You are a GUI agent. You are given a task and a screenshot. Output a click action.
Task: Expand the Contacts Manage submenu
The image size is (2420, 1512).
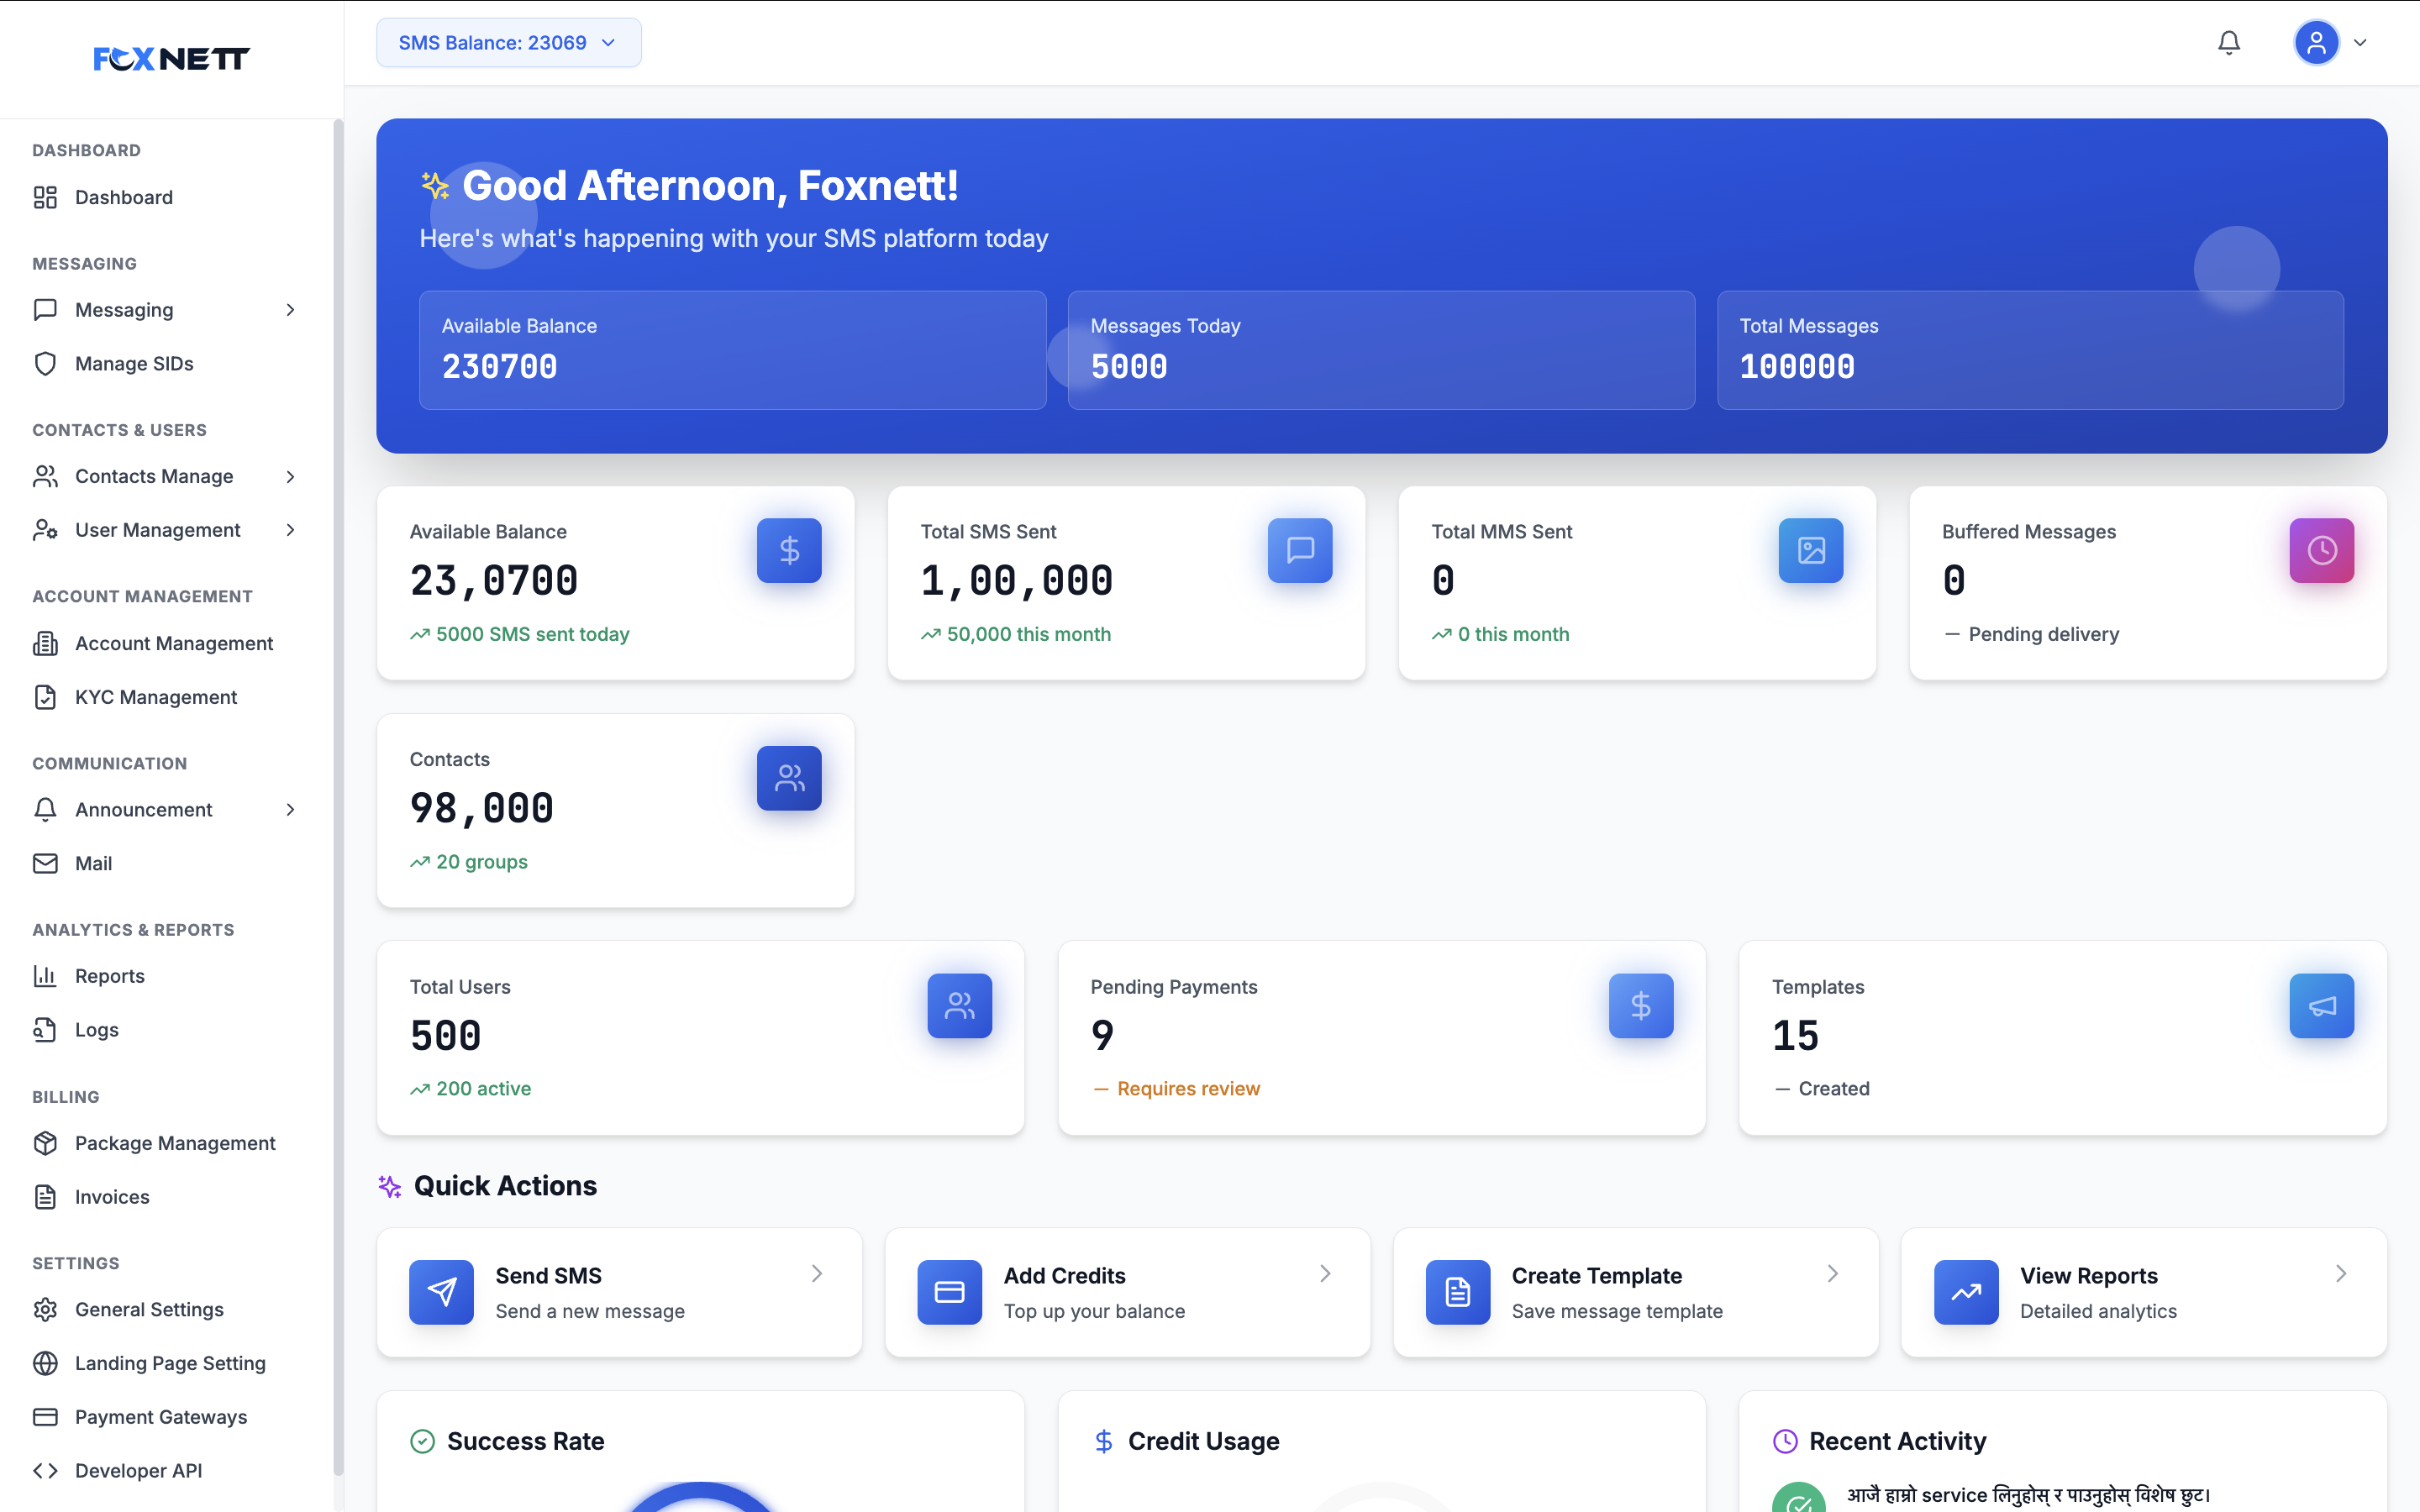290,477
